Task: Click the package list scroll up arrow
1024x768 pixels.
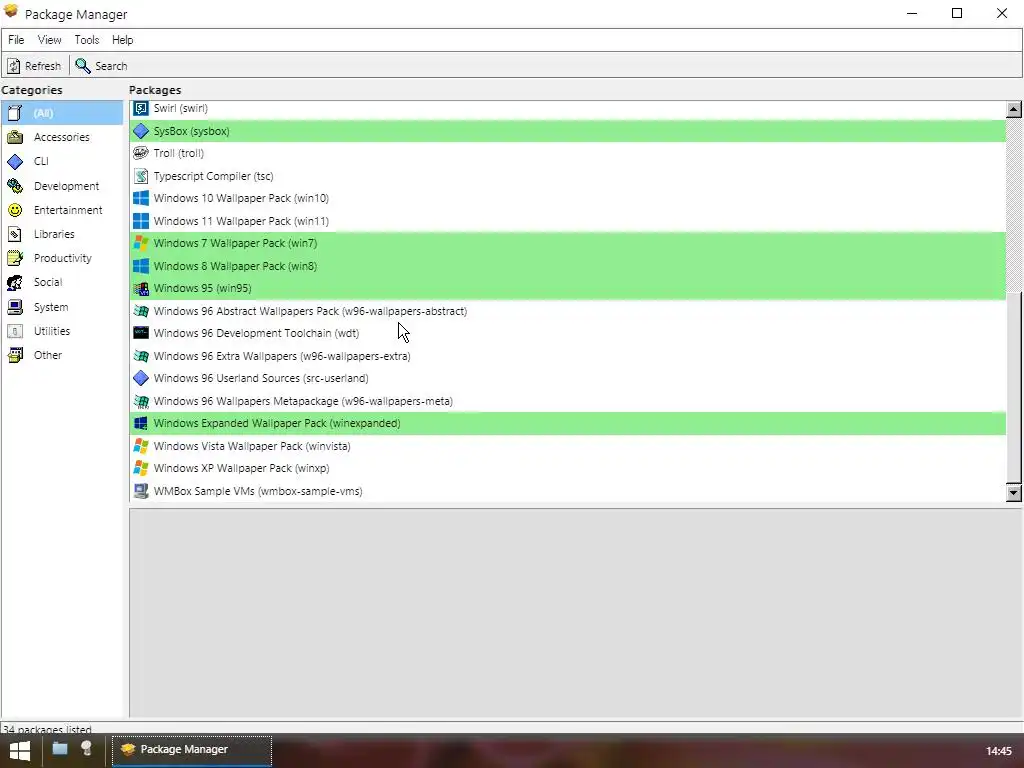Action: [x=1014, y=109]
